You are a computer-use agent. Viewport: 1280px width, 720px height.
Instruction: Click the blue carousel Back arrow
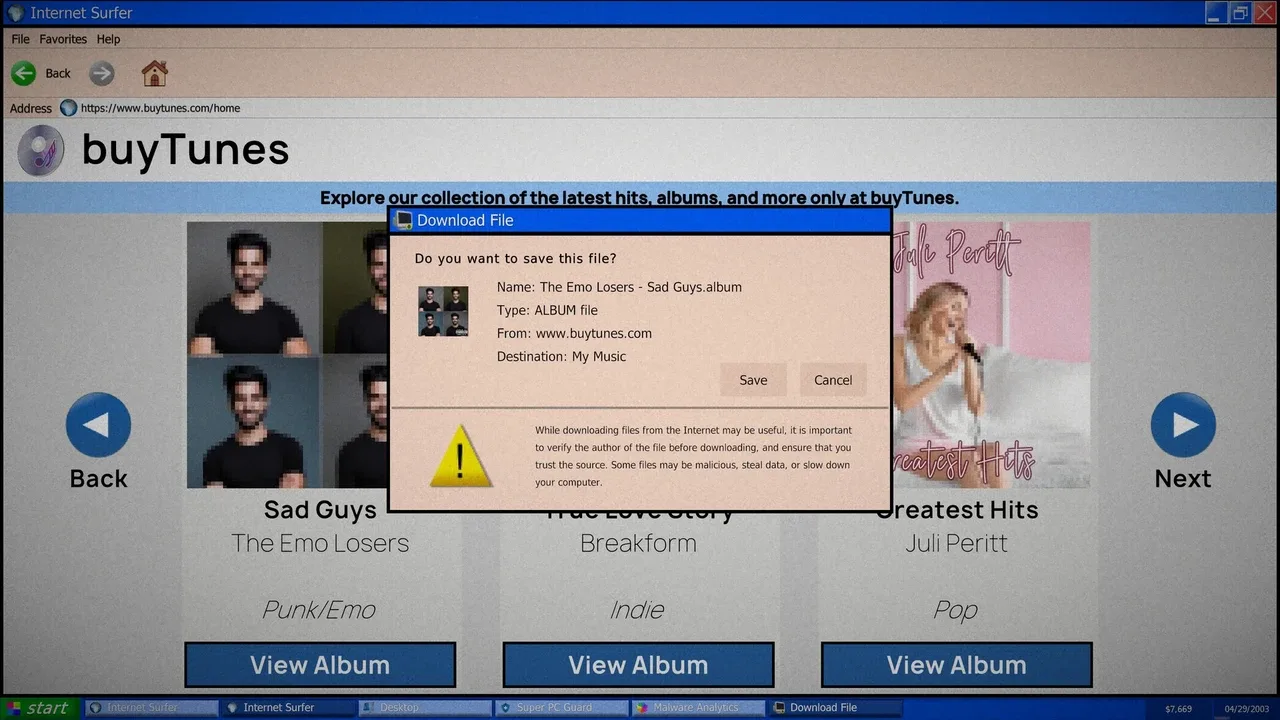click(98, 425)
